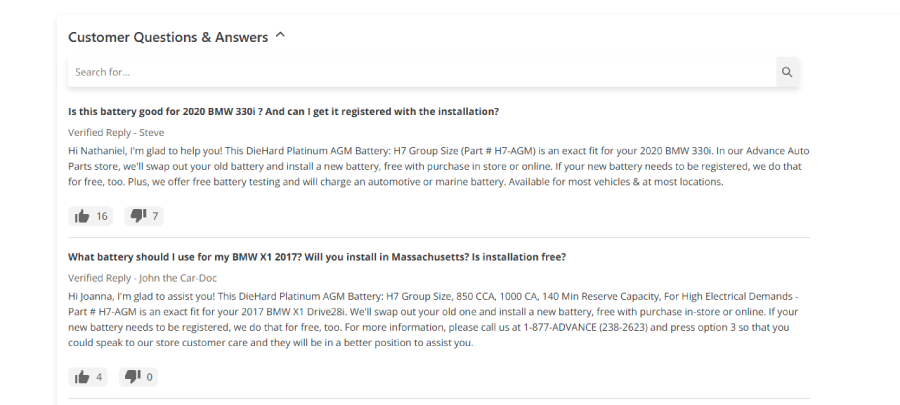Click the Search for... input field
This screenshot has height=405, width=900.
point(422,72)
